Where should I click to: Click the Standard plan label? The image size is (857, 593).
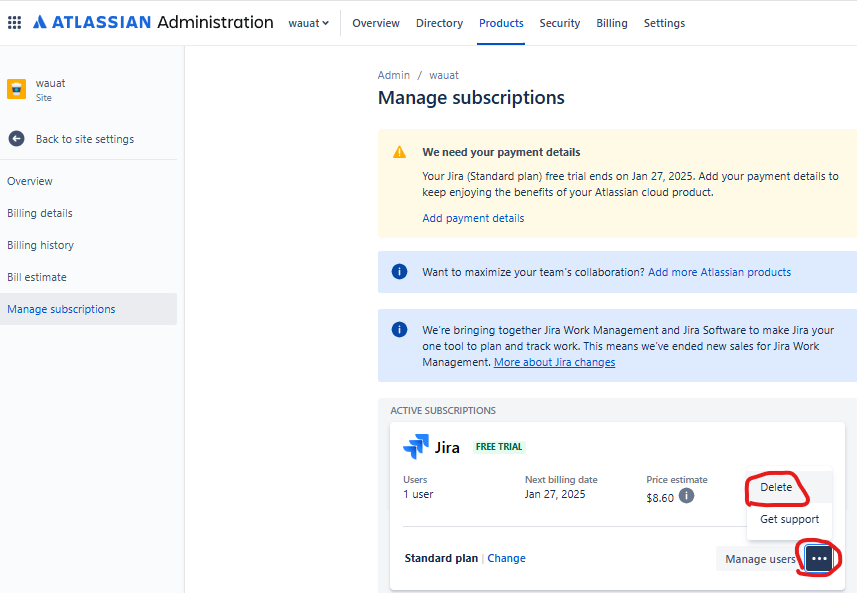(441, 558)
